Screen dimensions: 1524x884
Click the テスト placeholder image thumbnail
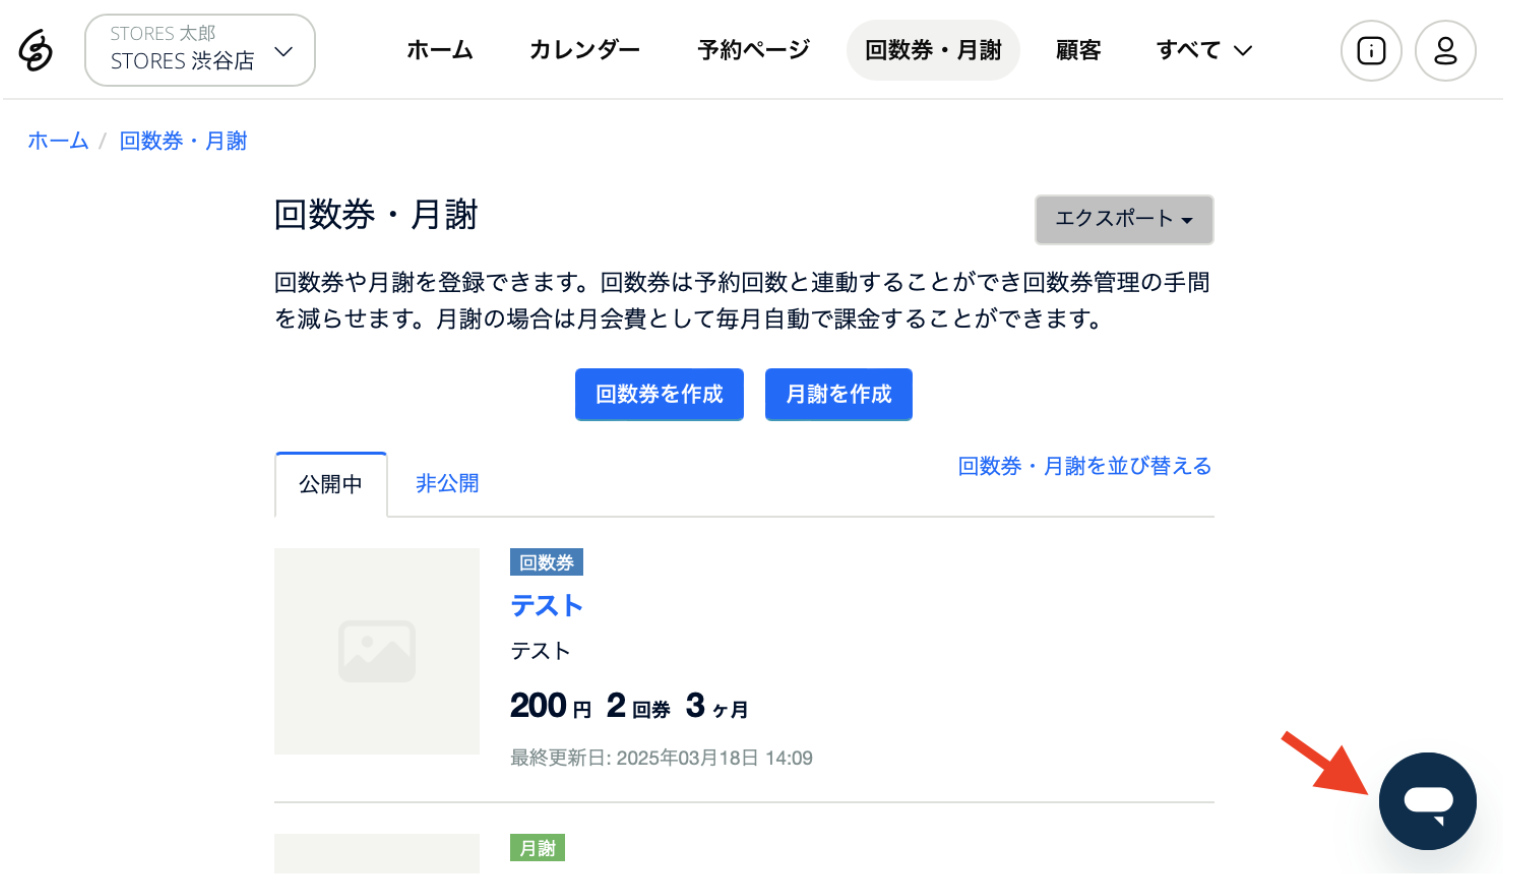click(377, 651)
